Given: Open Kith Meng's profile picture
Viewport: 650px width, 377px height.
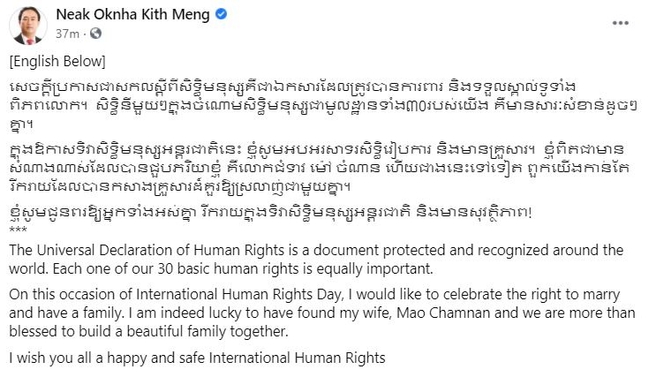Looking at the screenshot, I should (28, 25).
